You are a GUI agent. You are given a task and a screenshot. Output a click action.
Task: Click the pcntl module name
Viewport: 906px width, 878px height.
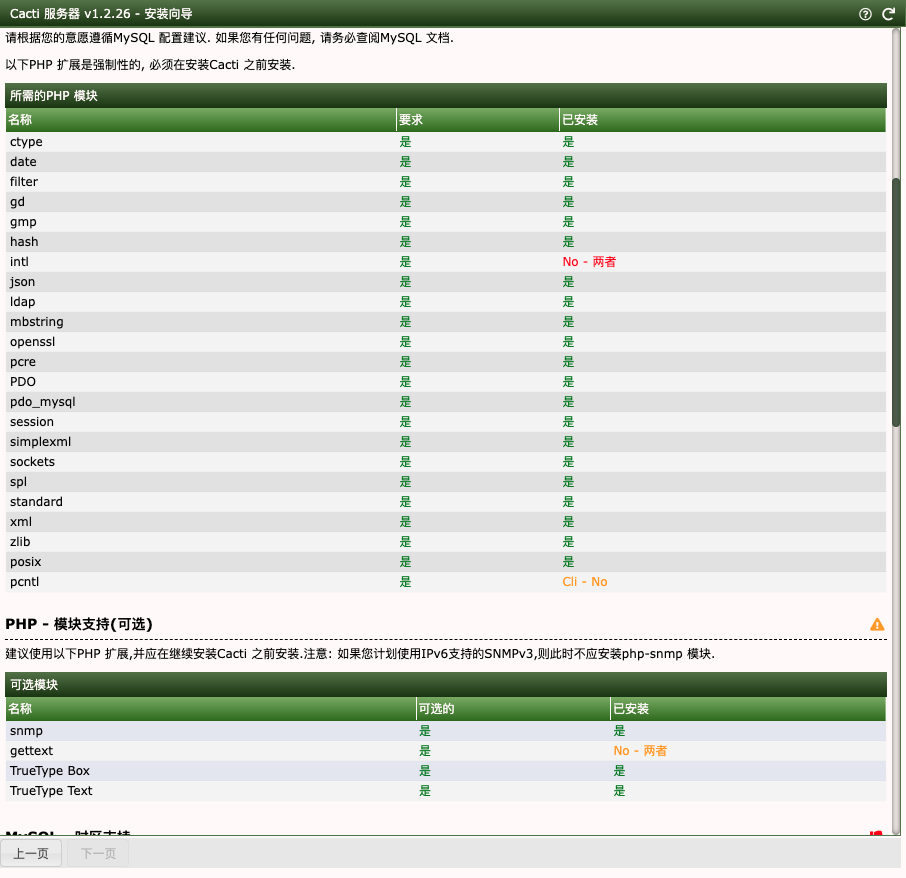pyautogui.click(x=24, y=582)
